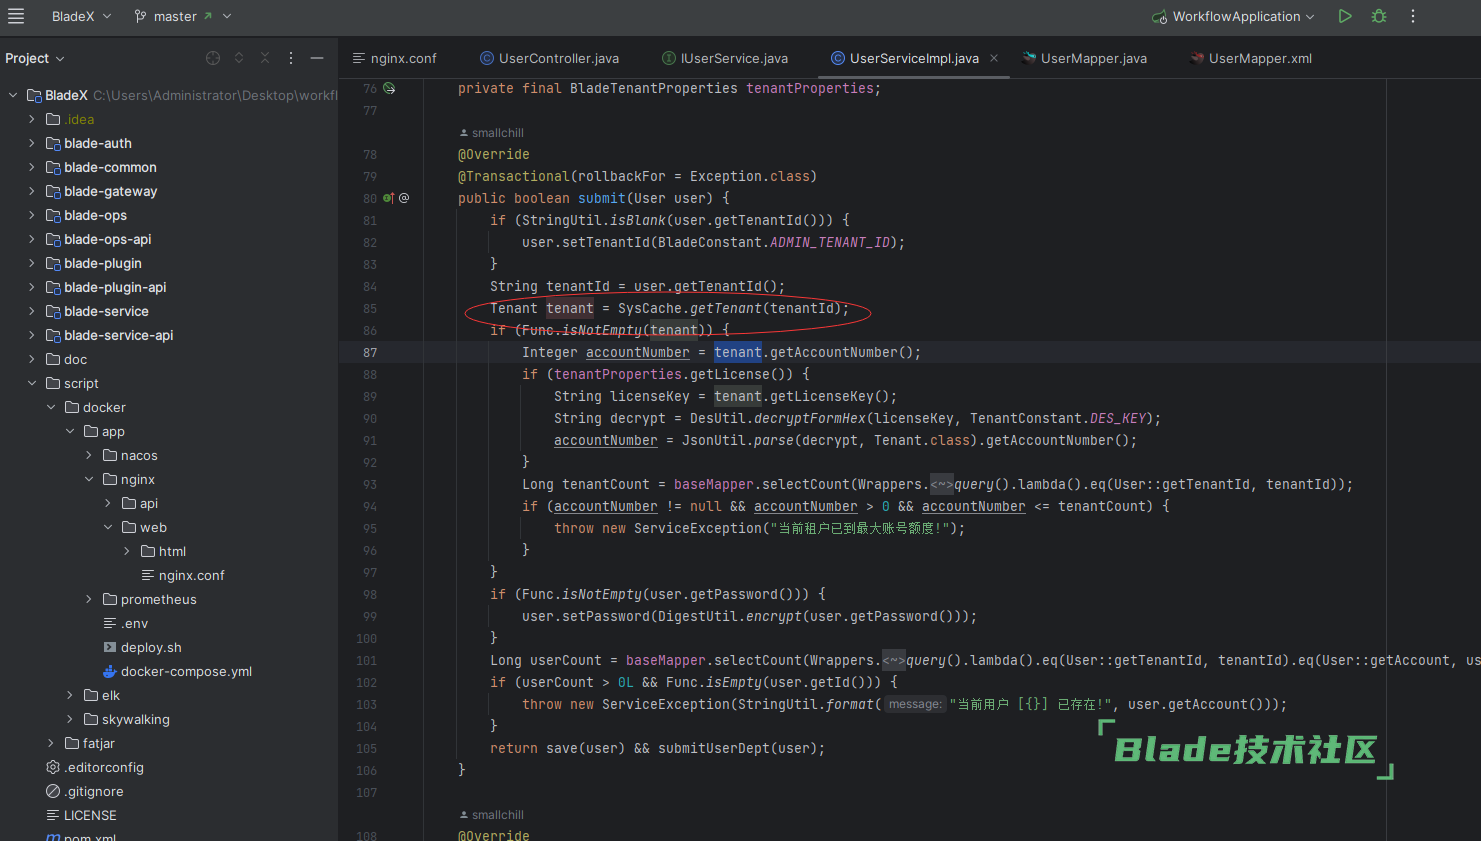Expand the fatjar folder
Viewport: 1481px width, 841px height.
pyautogui.click(x=51, y=743)
